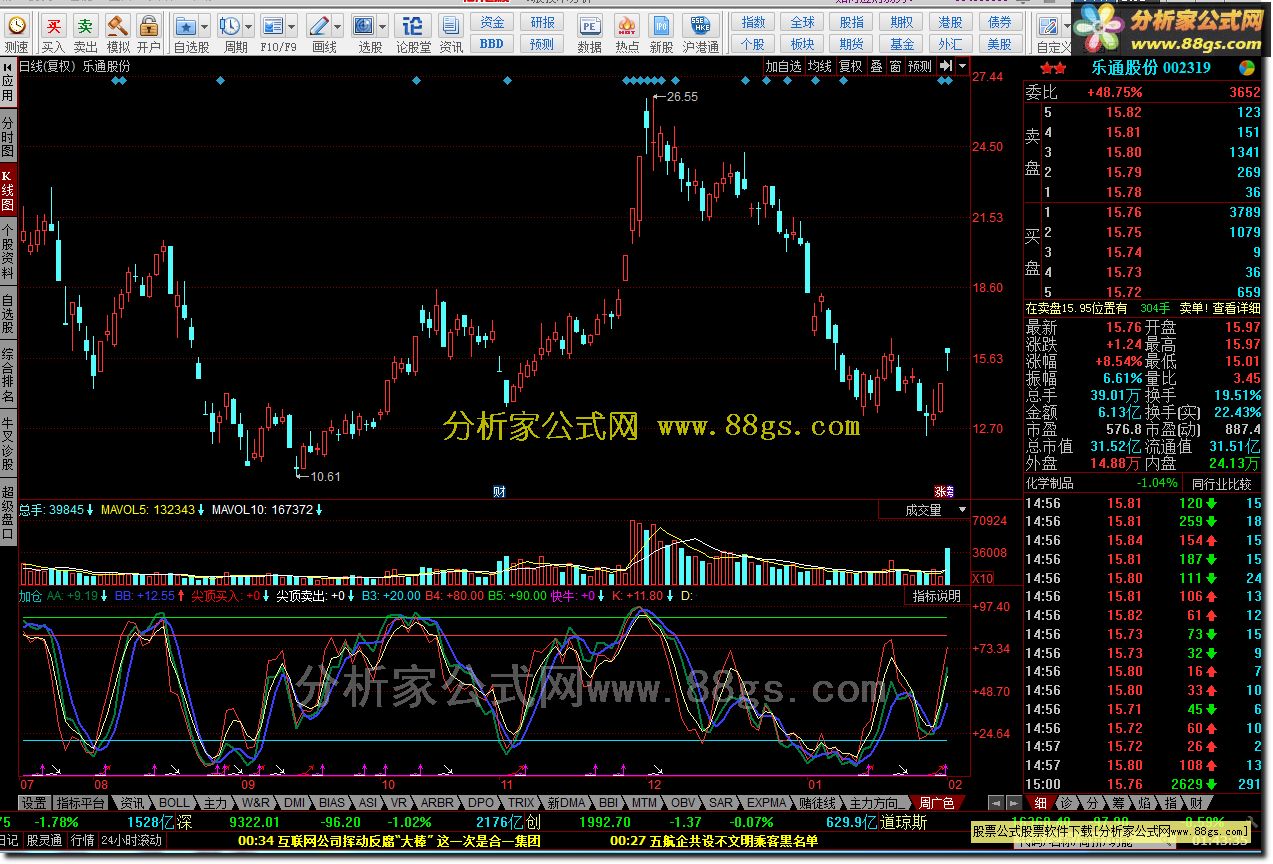Click the pie chart icon beside 002319

coord(1247,68)
